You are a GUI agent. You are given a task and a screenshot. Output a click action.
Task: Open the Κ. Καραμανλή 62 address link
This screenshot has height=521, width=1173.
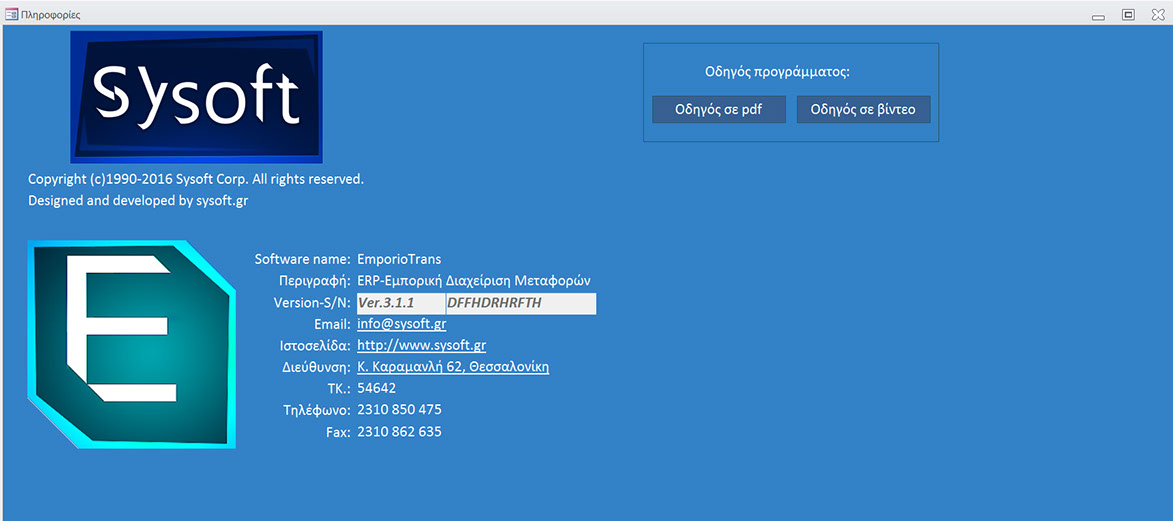click(453, 367)
